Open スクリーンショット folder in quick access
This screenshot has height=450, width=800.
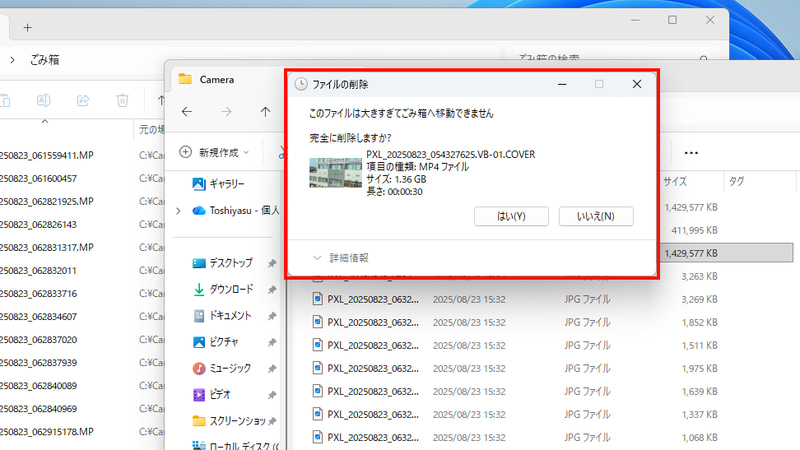pos(229,421)
